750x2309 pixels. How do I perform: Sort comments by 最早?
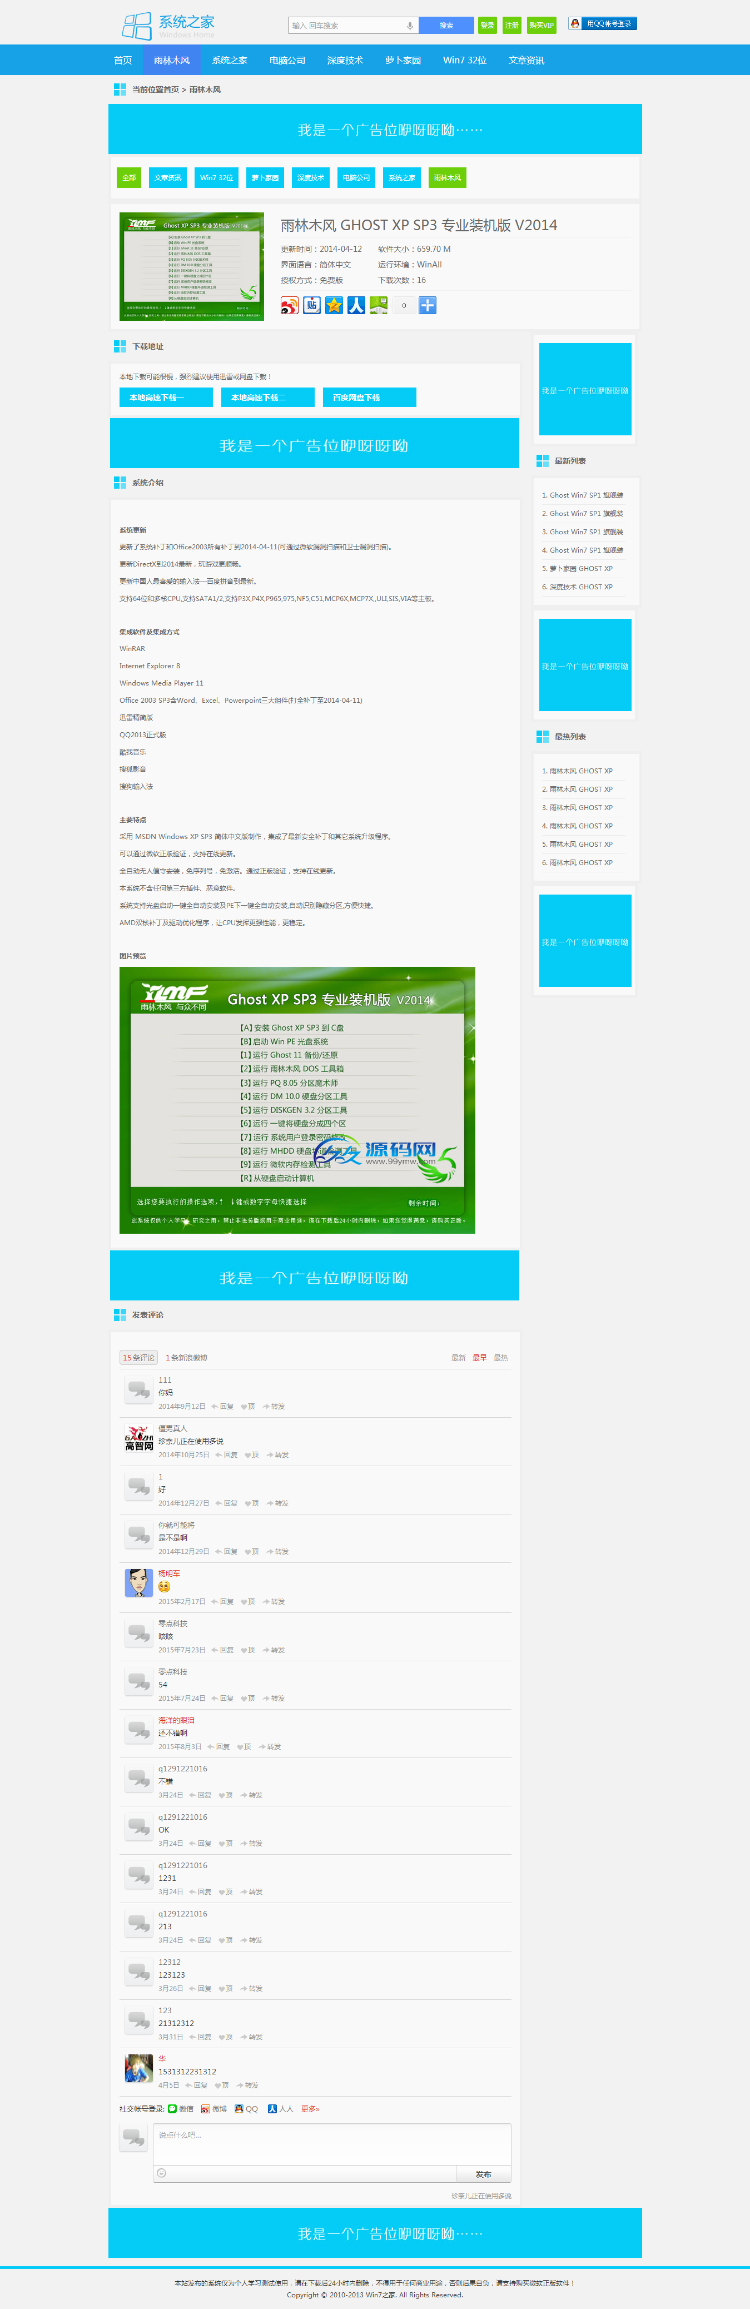(x=480, y=1357)
